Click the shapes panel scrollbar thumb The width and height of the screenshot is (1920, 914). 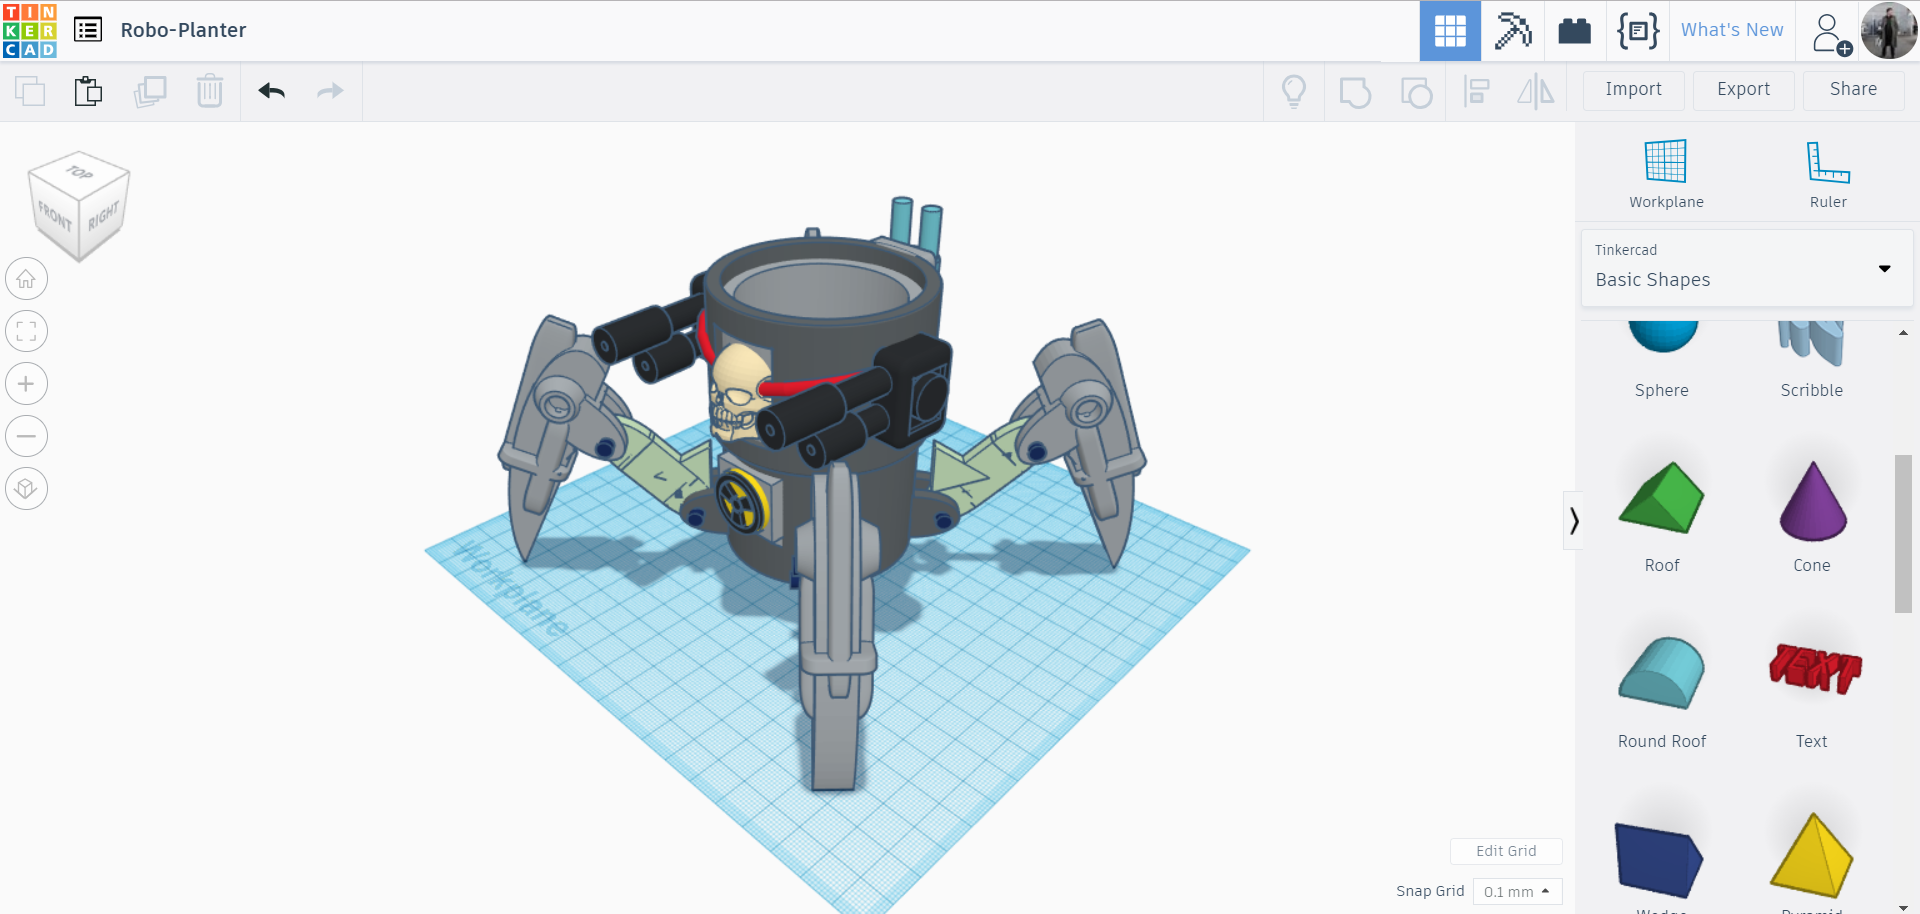point(1903,534)
